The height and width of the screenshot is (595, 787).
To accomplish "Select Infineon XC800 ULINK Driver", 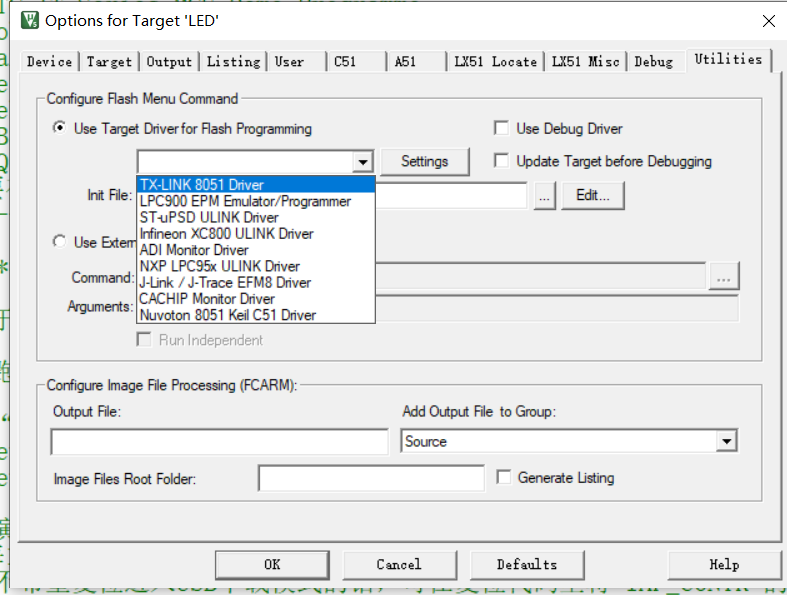I will (x=256, y=233).
